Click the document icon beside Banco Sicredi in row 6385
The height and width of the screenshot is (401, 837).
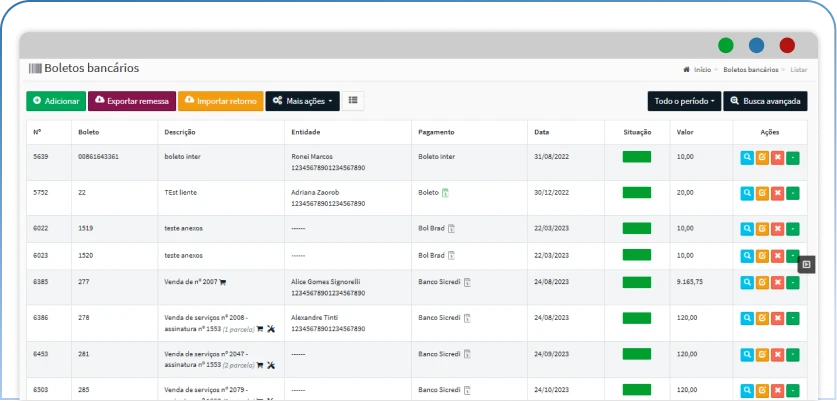point(467,283)
